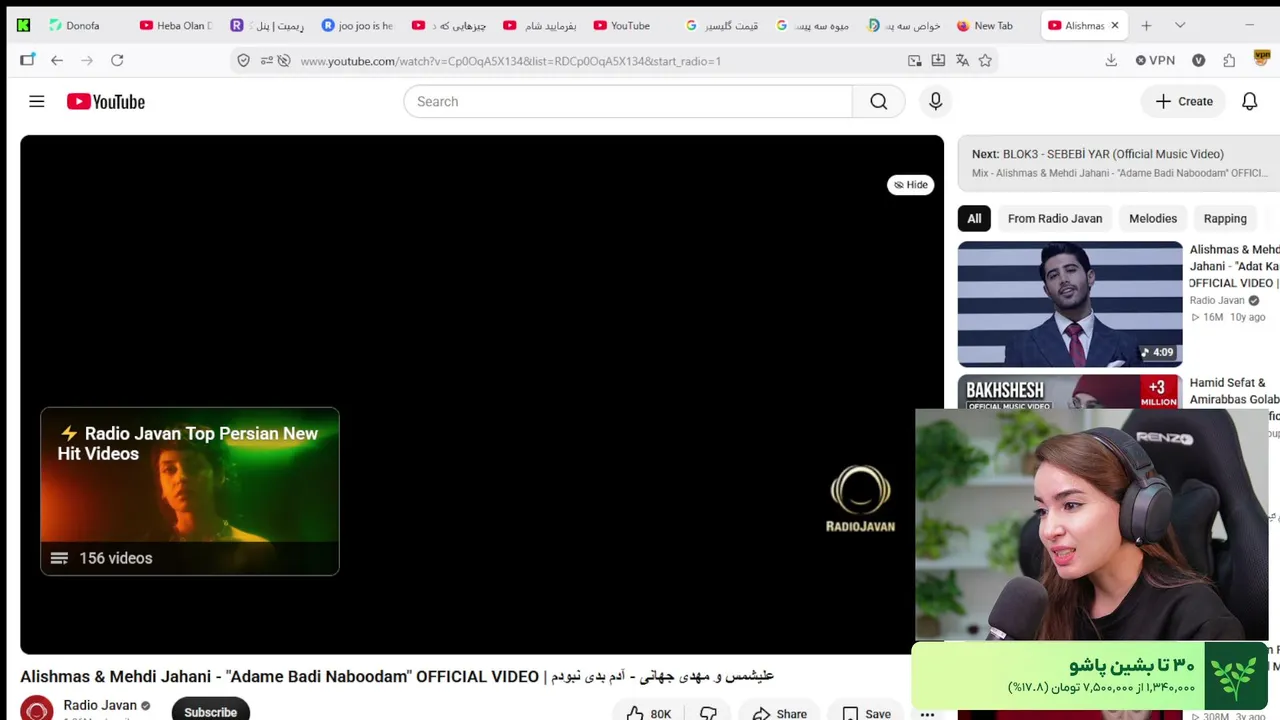The height and width of the screenshot is (720, 1280).
Task: Subscribe to Radio Javan
Action: tap(210, 711)
